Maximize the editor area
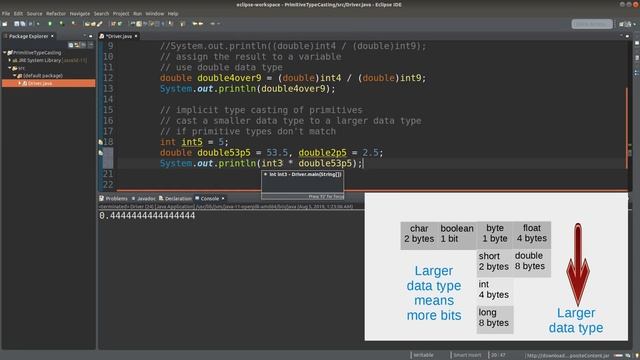640x360 pixels. pyautogui.click(x=627, y=36)
